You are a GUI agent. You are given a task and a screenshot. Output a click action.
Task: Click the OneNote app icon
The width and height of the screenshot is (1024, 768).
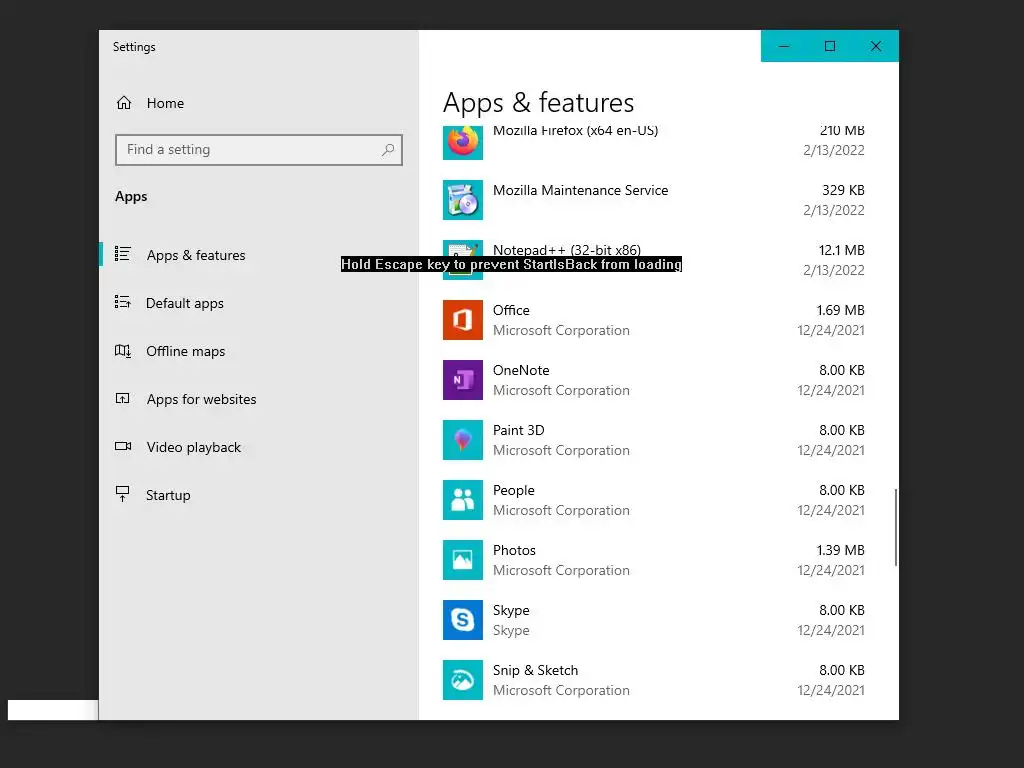click(462, 380)
